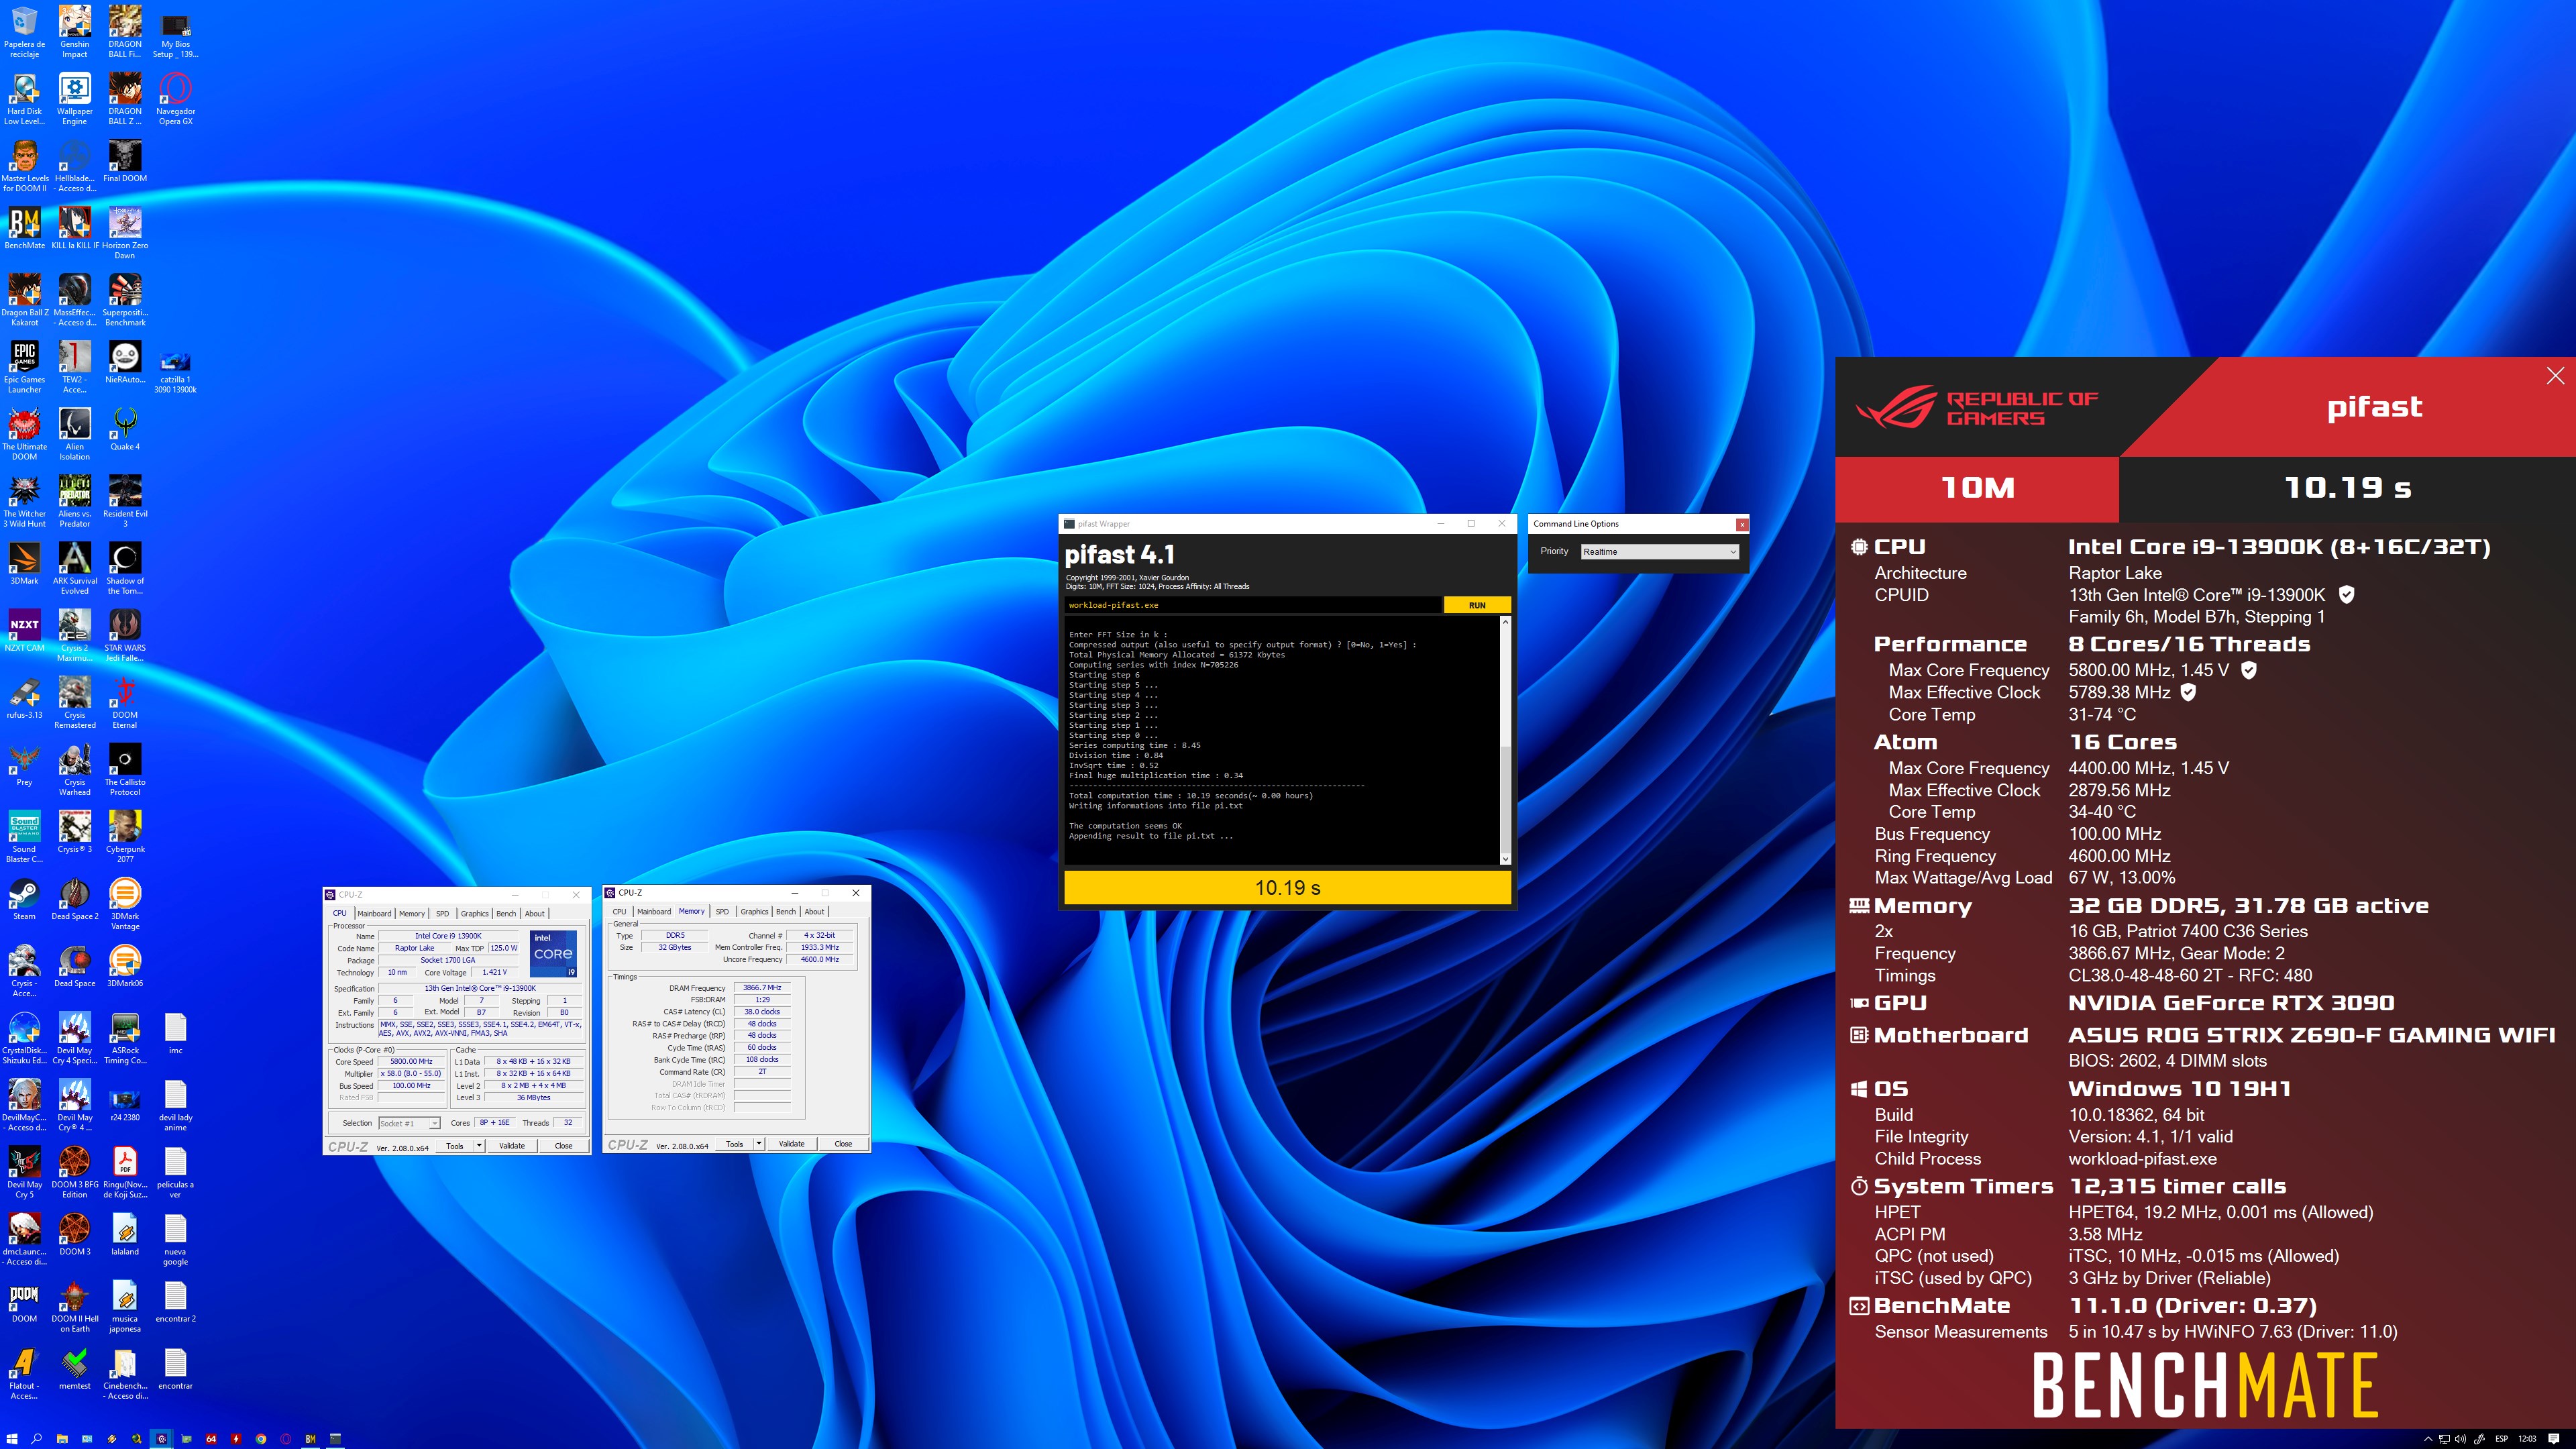2576x1449 pixels.
Task: Switch to Chrome on the taskbar
Action: 261,1439
